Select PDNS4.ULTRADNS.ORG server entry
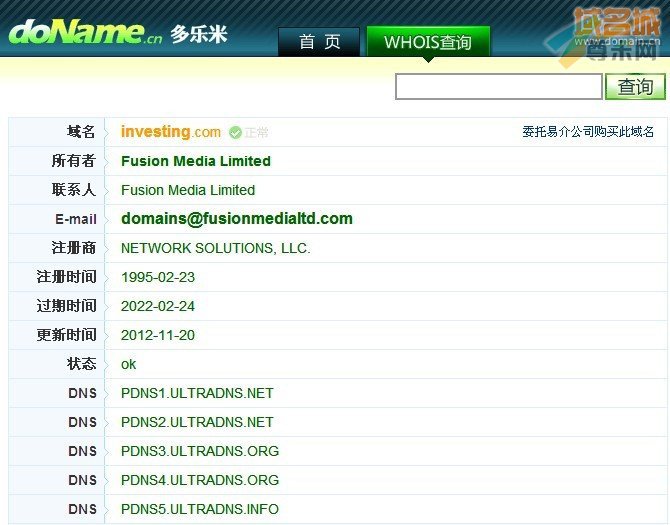The height and width of the screenshot is (525, 670). (200, 480)
